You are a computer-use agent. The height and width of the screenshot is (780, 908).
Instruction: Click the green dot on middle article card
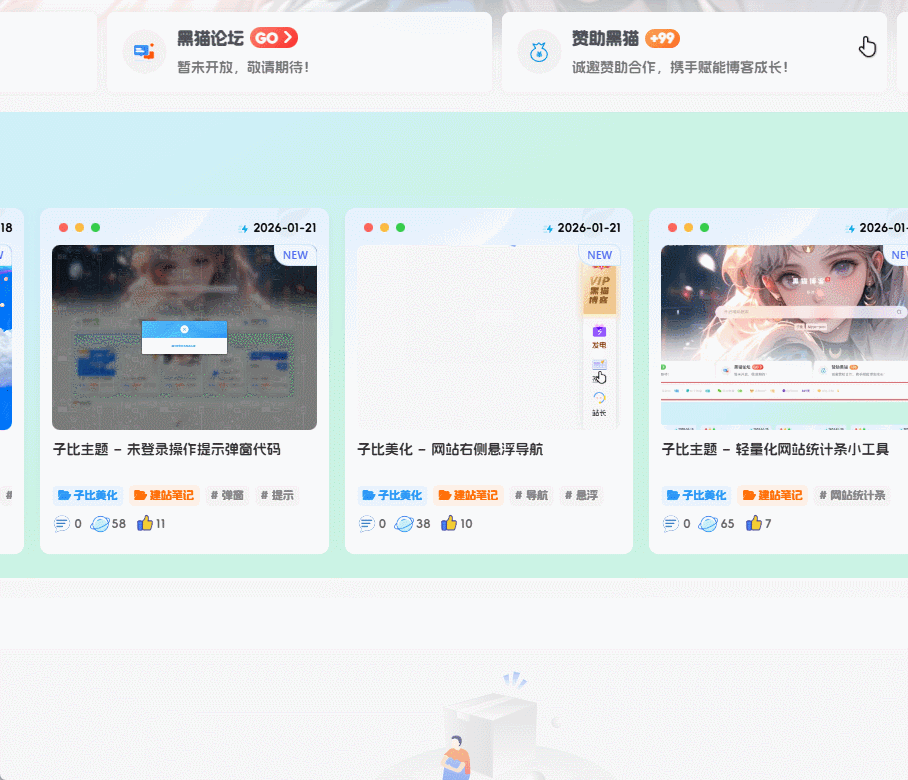[398, 227]
